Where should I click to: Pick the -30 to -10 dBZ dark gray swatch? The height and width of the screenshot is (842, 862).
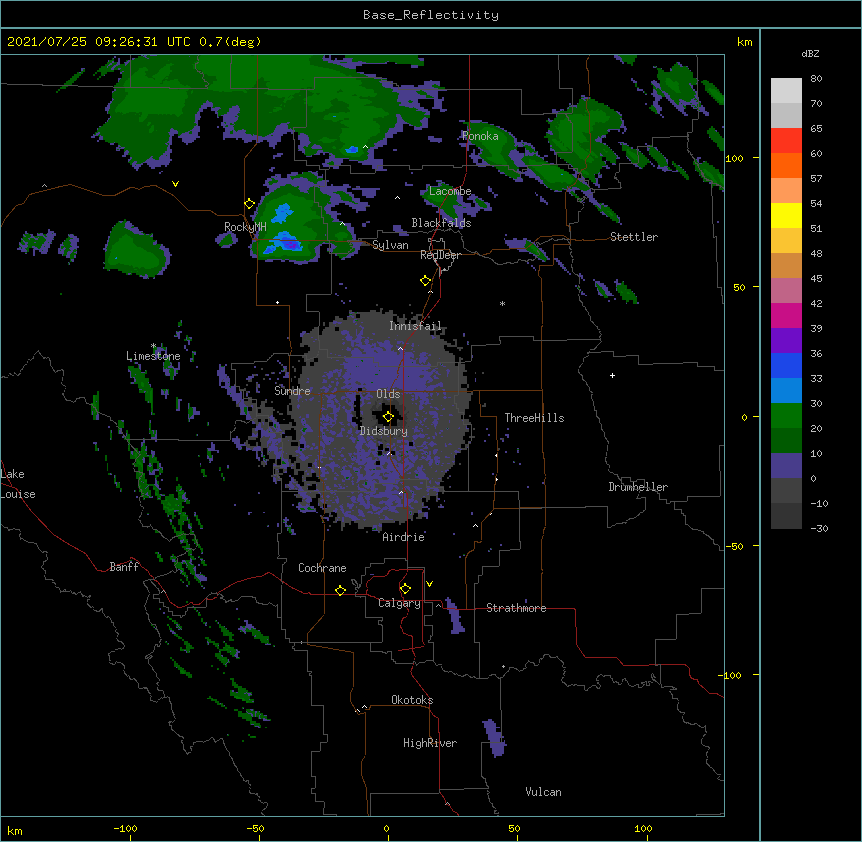pyautogui.click(x=786, y=516)
